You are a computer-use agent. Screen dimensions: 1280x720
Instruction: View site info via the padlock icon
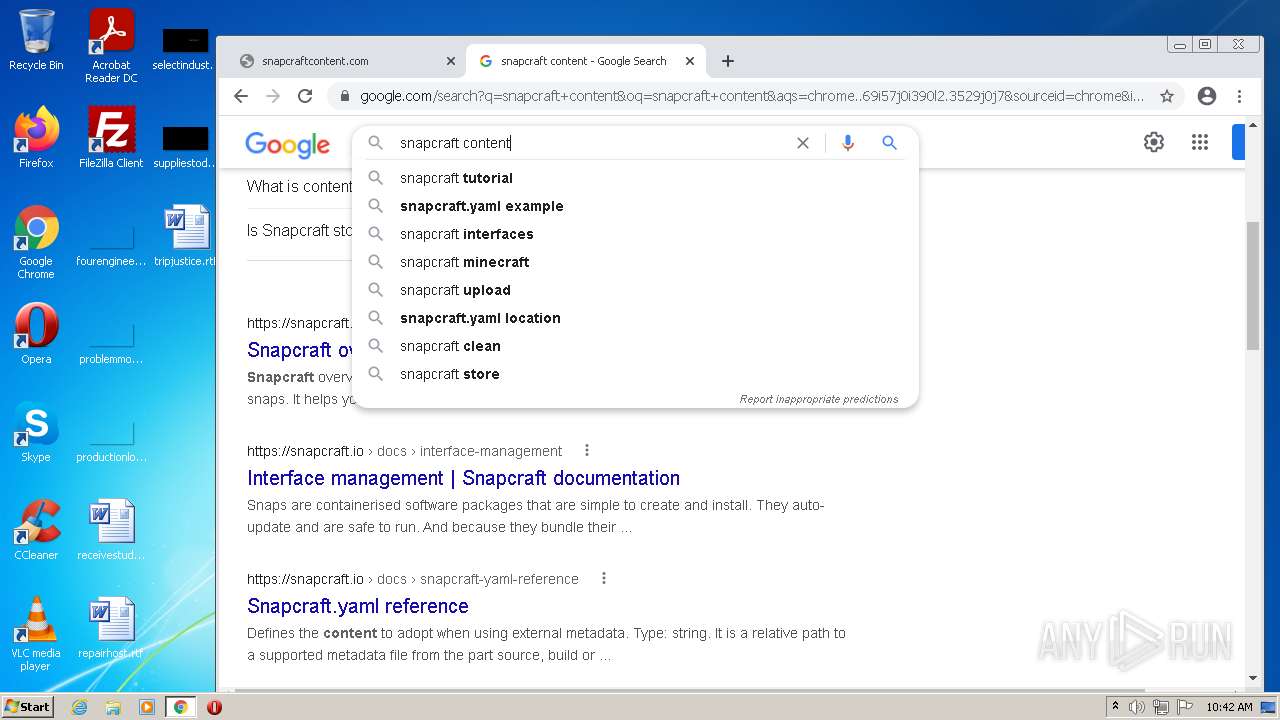345,96
